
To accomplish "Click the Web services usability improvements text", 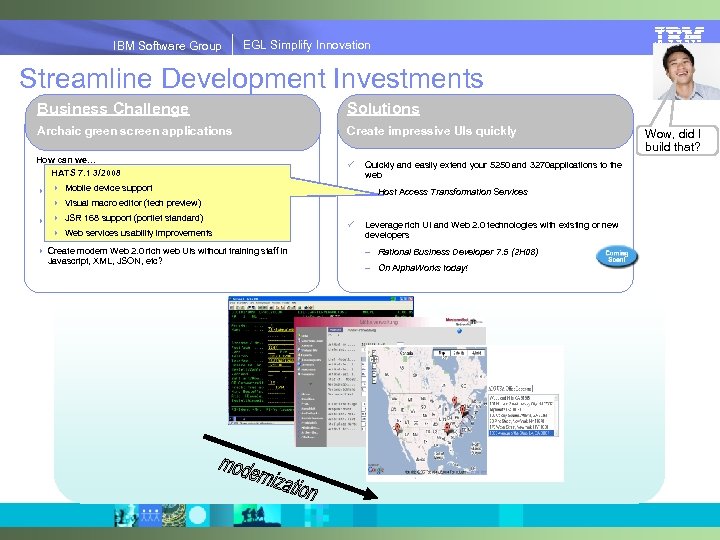I will pyautogui.click(x=138, y=233).
